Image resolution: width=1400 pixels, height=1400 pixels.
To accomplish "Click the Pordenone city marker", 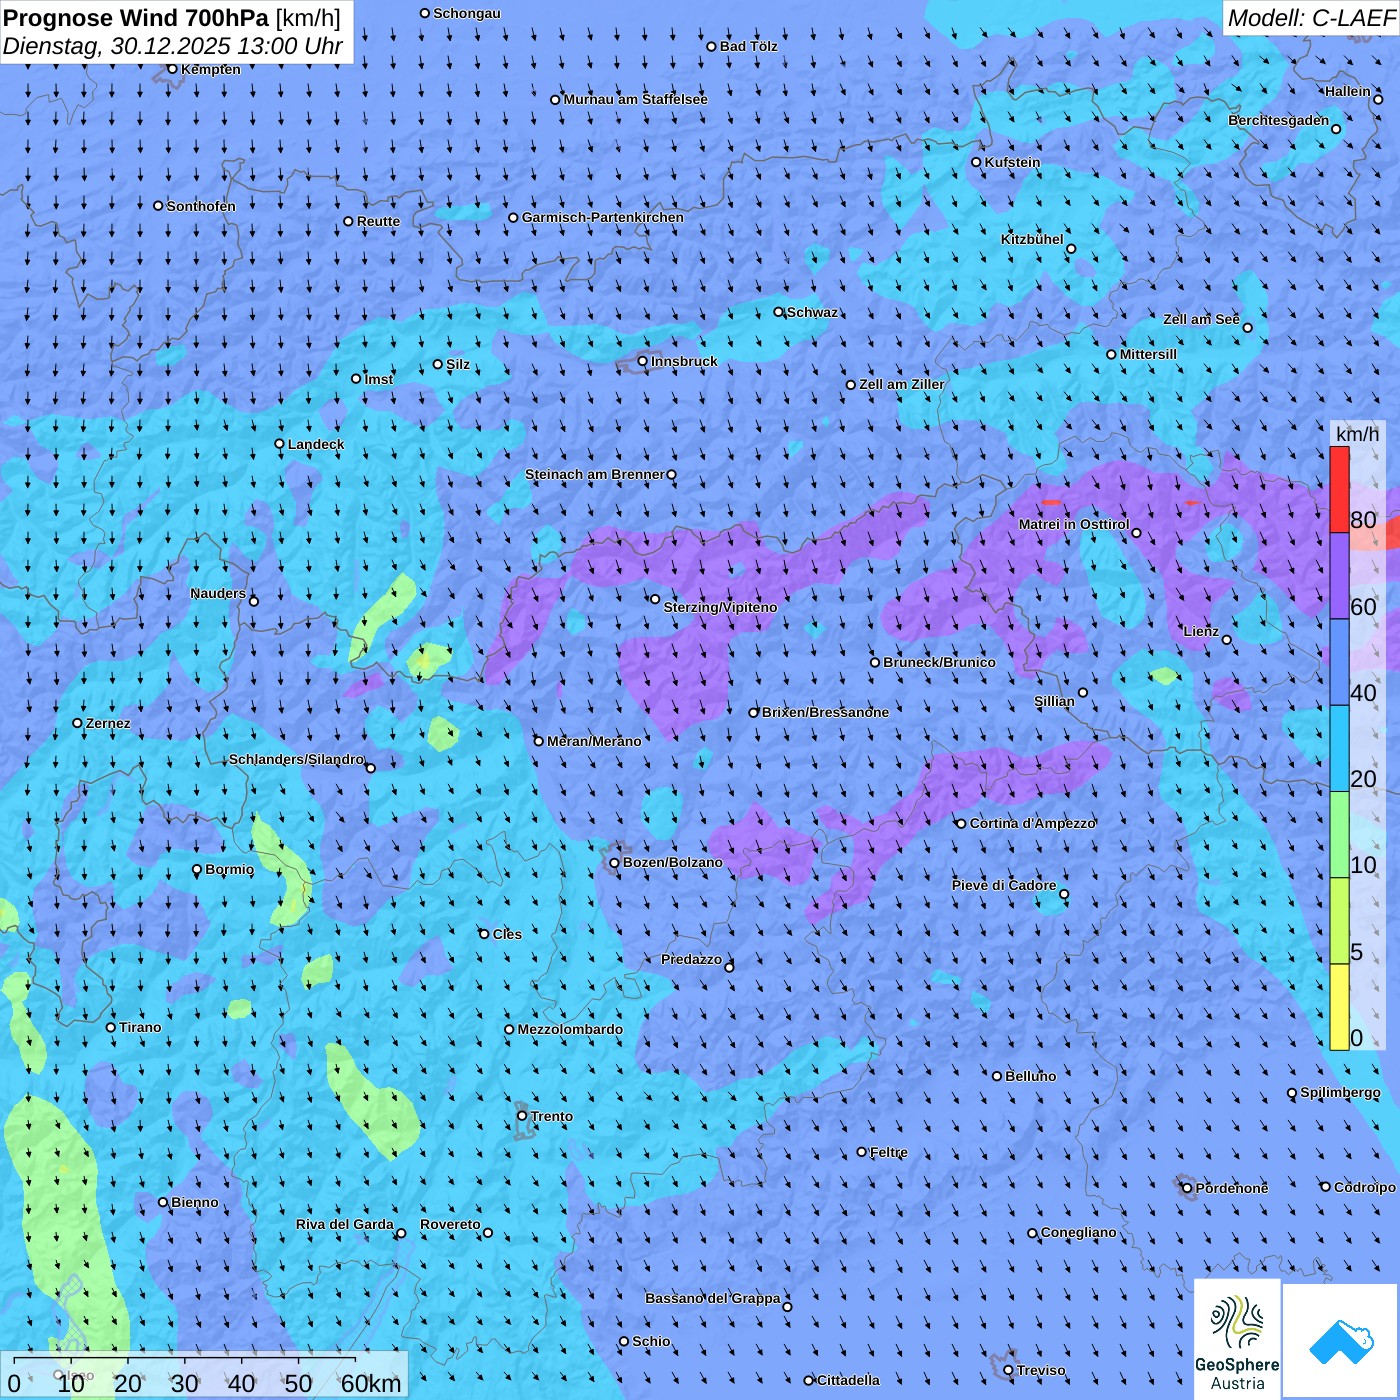I will pyautogui.click(x=1187, y=1189).
